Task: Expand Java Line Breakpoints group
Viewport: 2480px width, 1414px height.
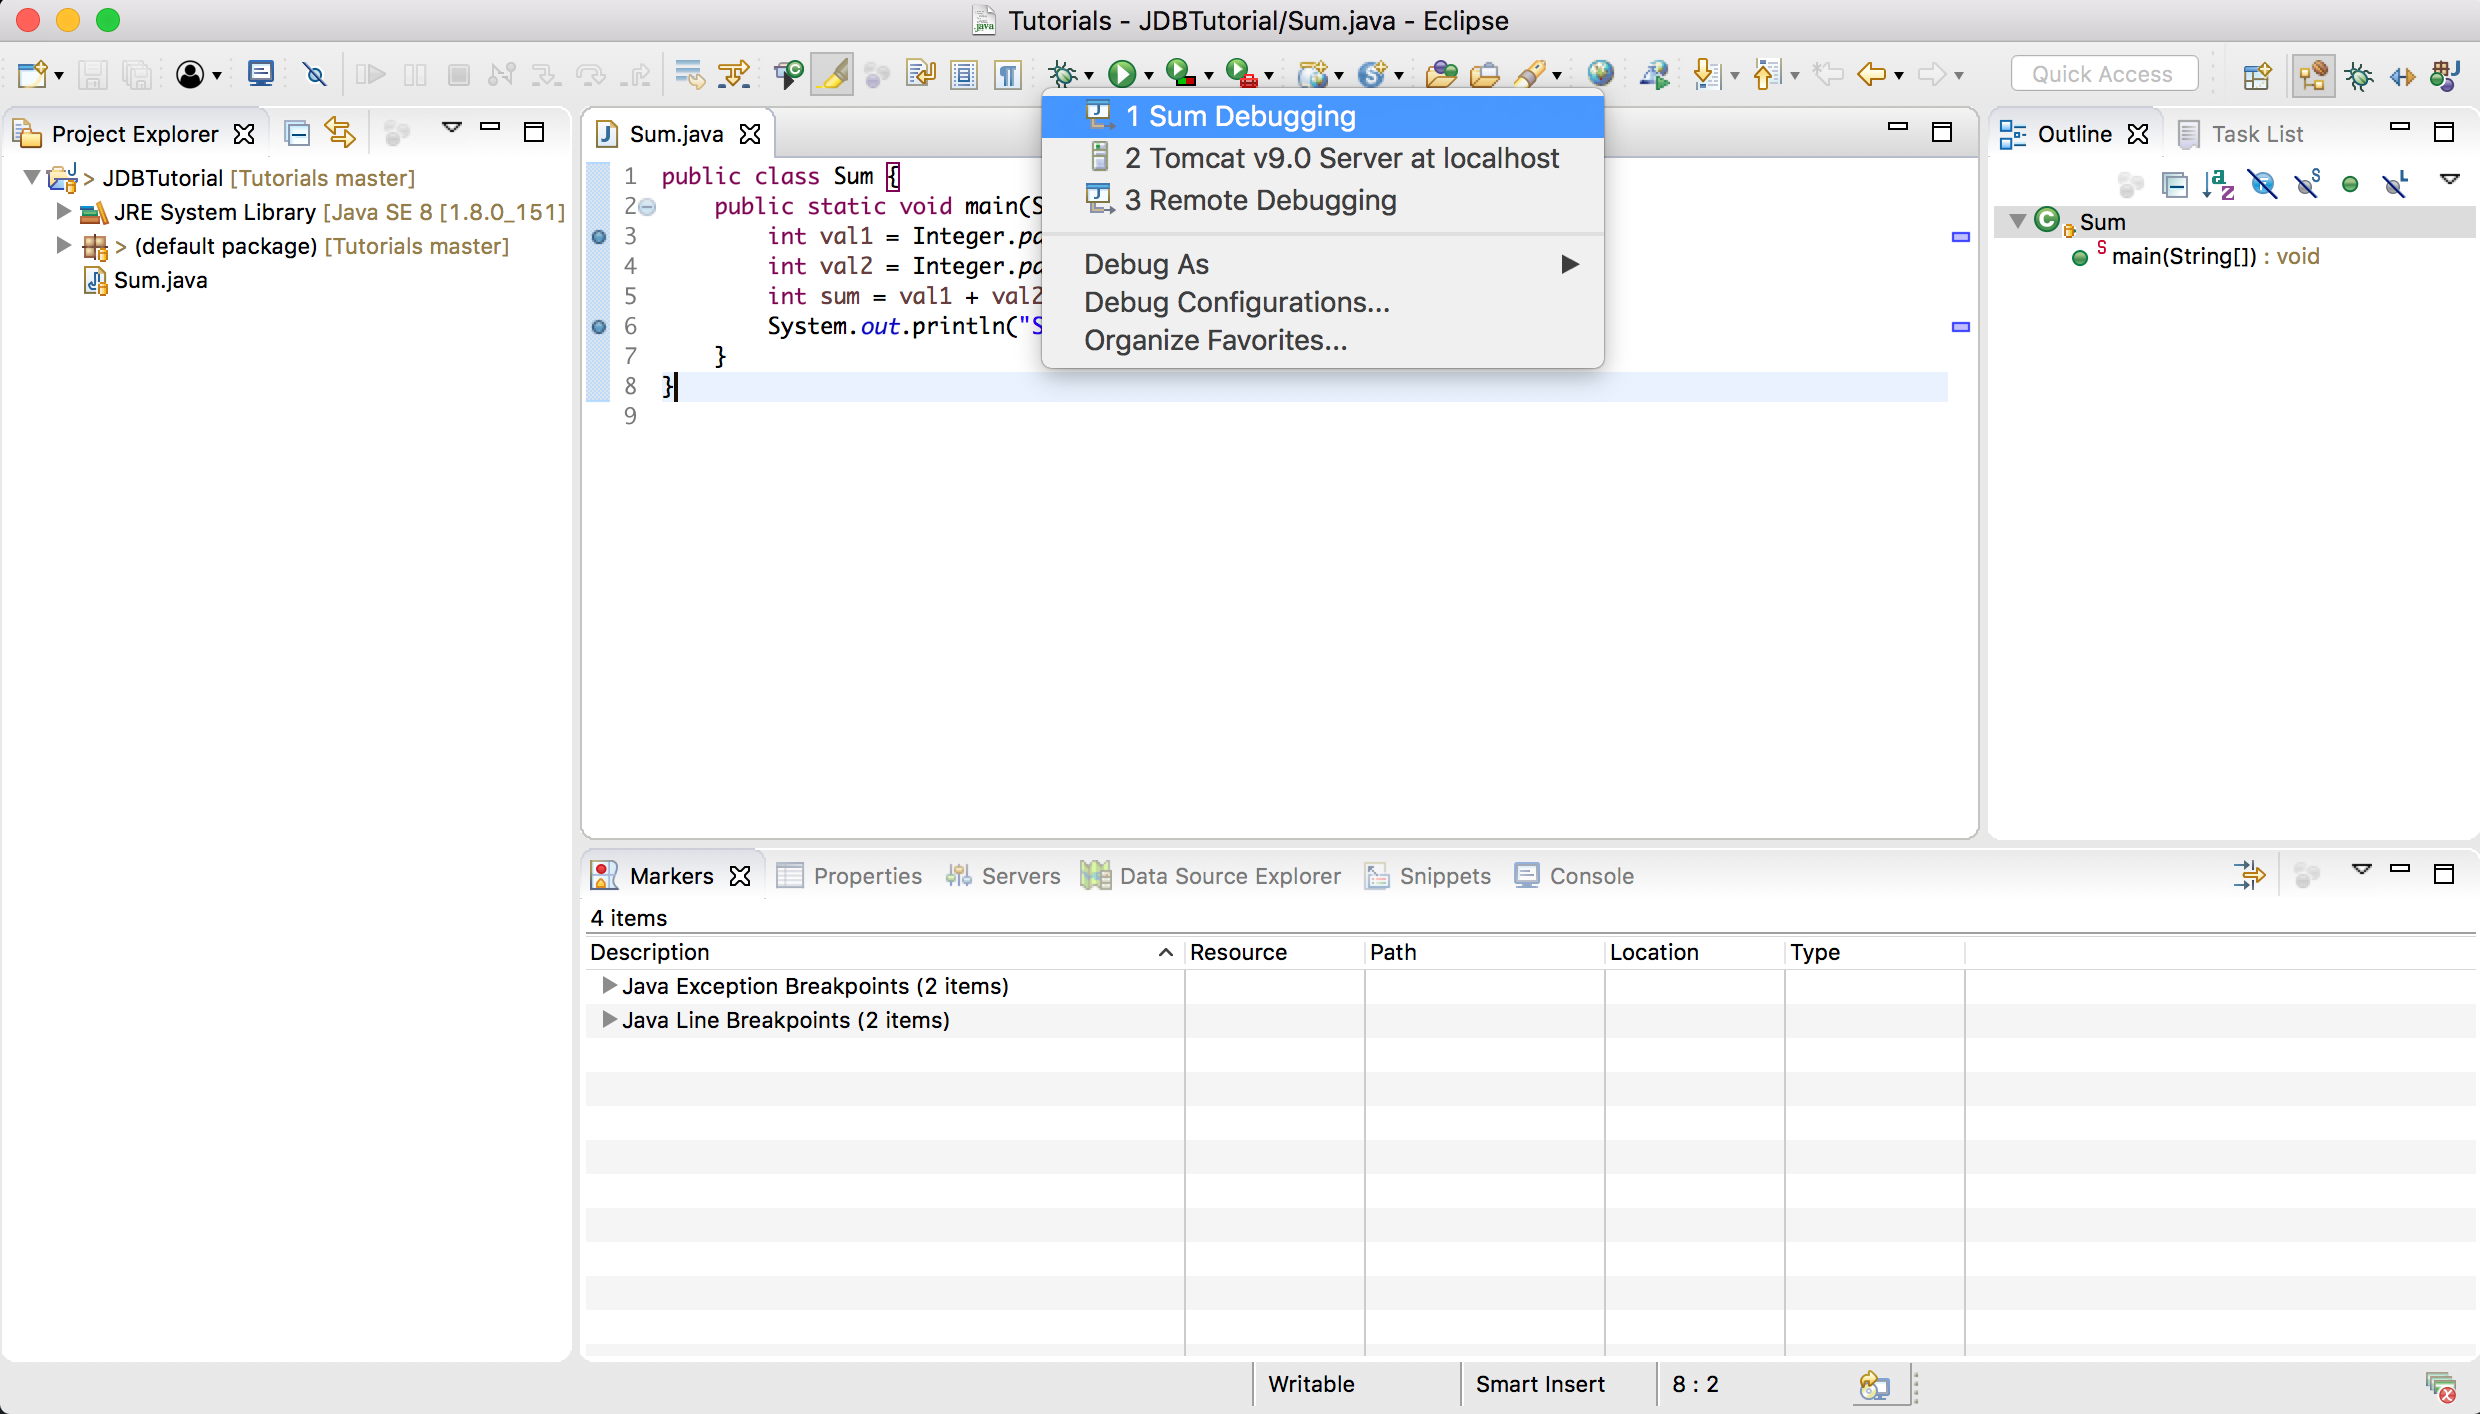Action: click(x=608, y=1019)
